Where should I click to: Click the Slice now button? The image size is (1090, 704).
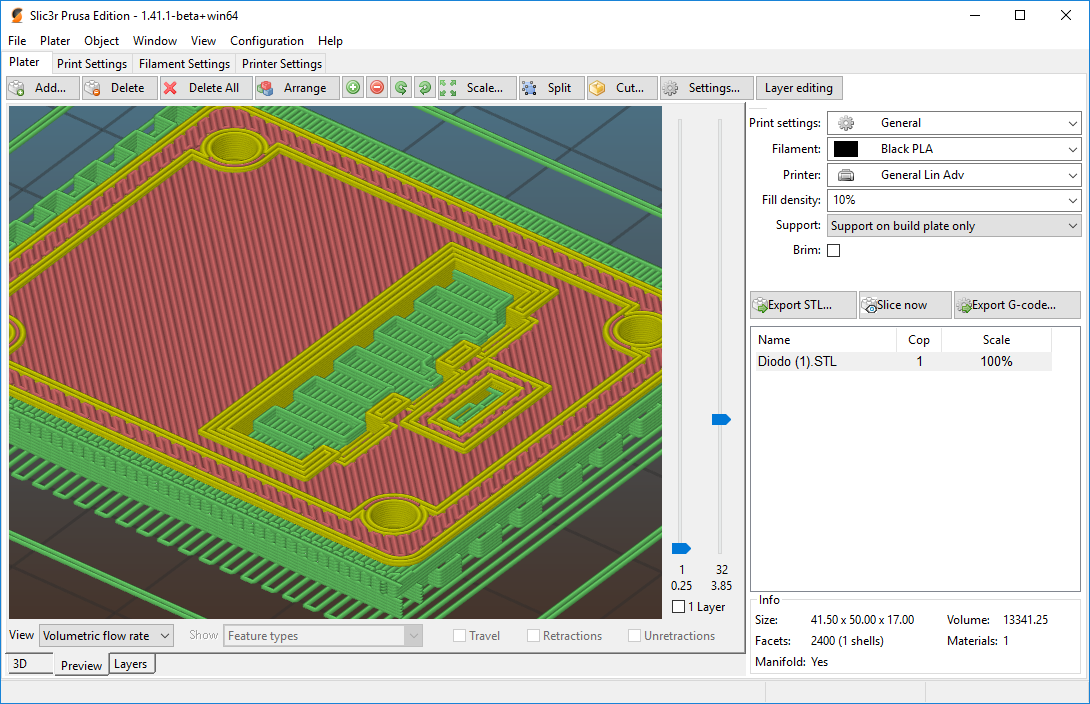(905, 305)
